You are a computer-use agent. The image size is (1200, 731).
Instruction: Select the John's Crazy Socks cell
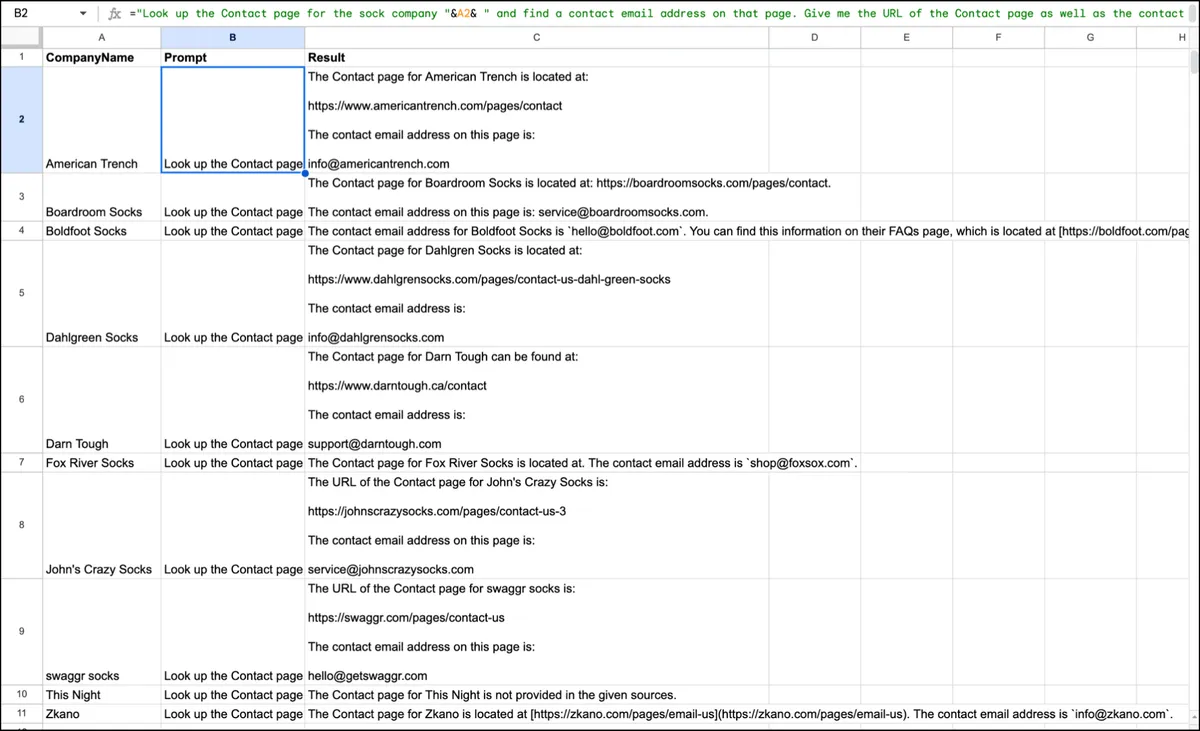pos(102,525)
